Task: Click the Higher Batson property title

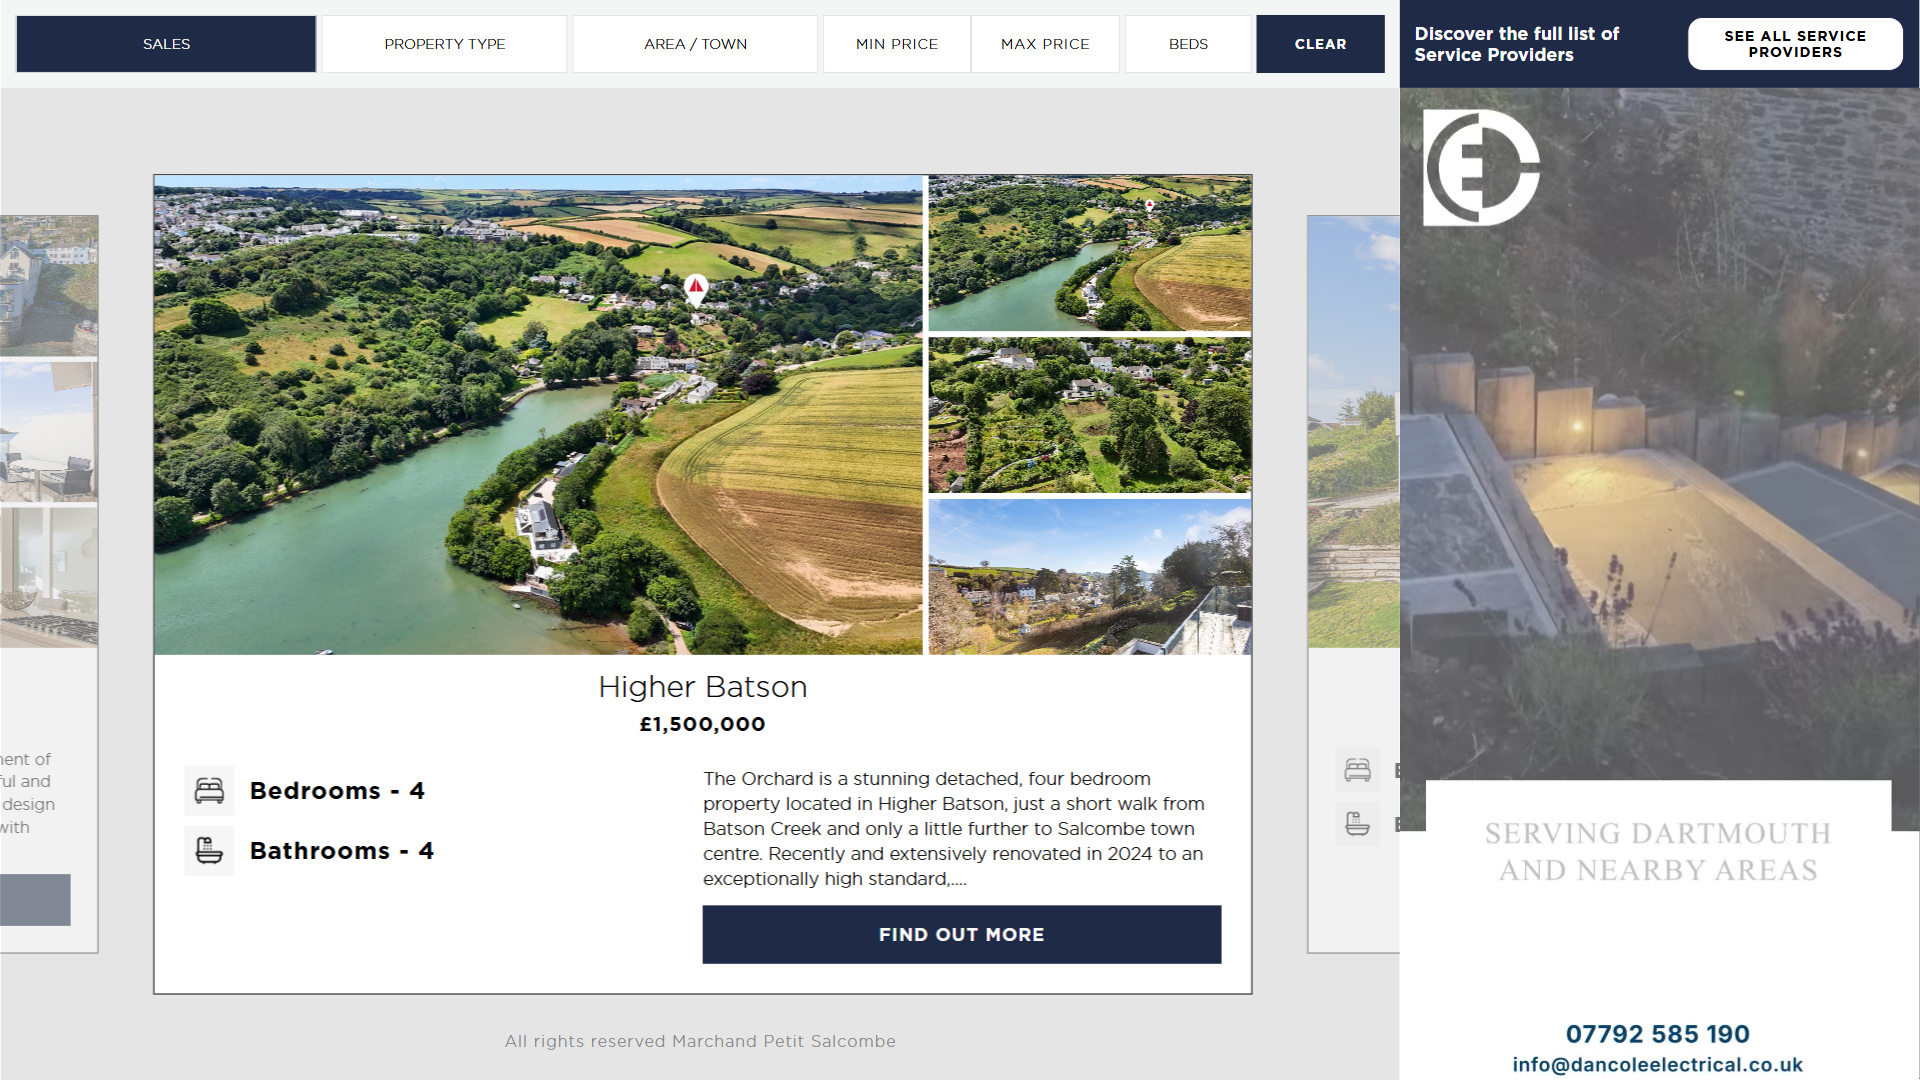Action: (x=702, y=687)
